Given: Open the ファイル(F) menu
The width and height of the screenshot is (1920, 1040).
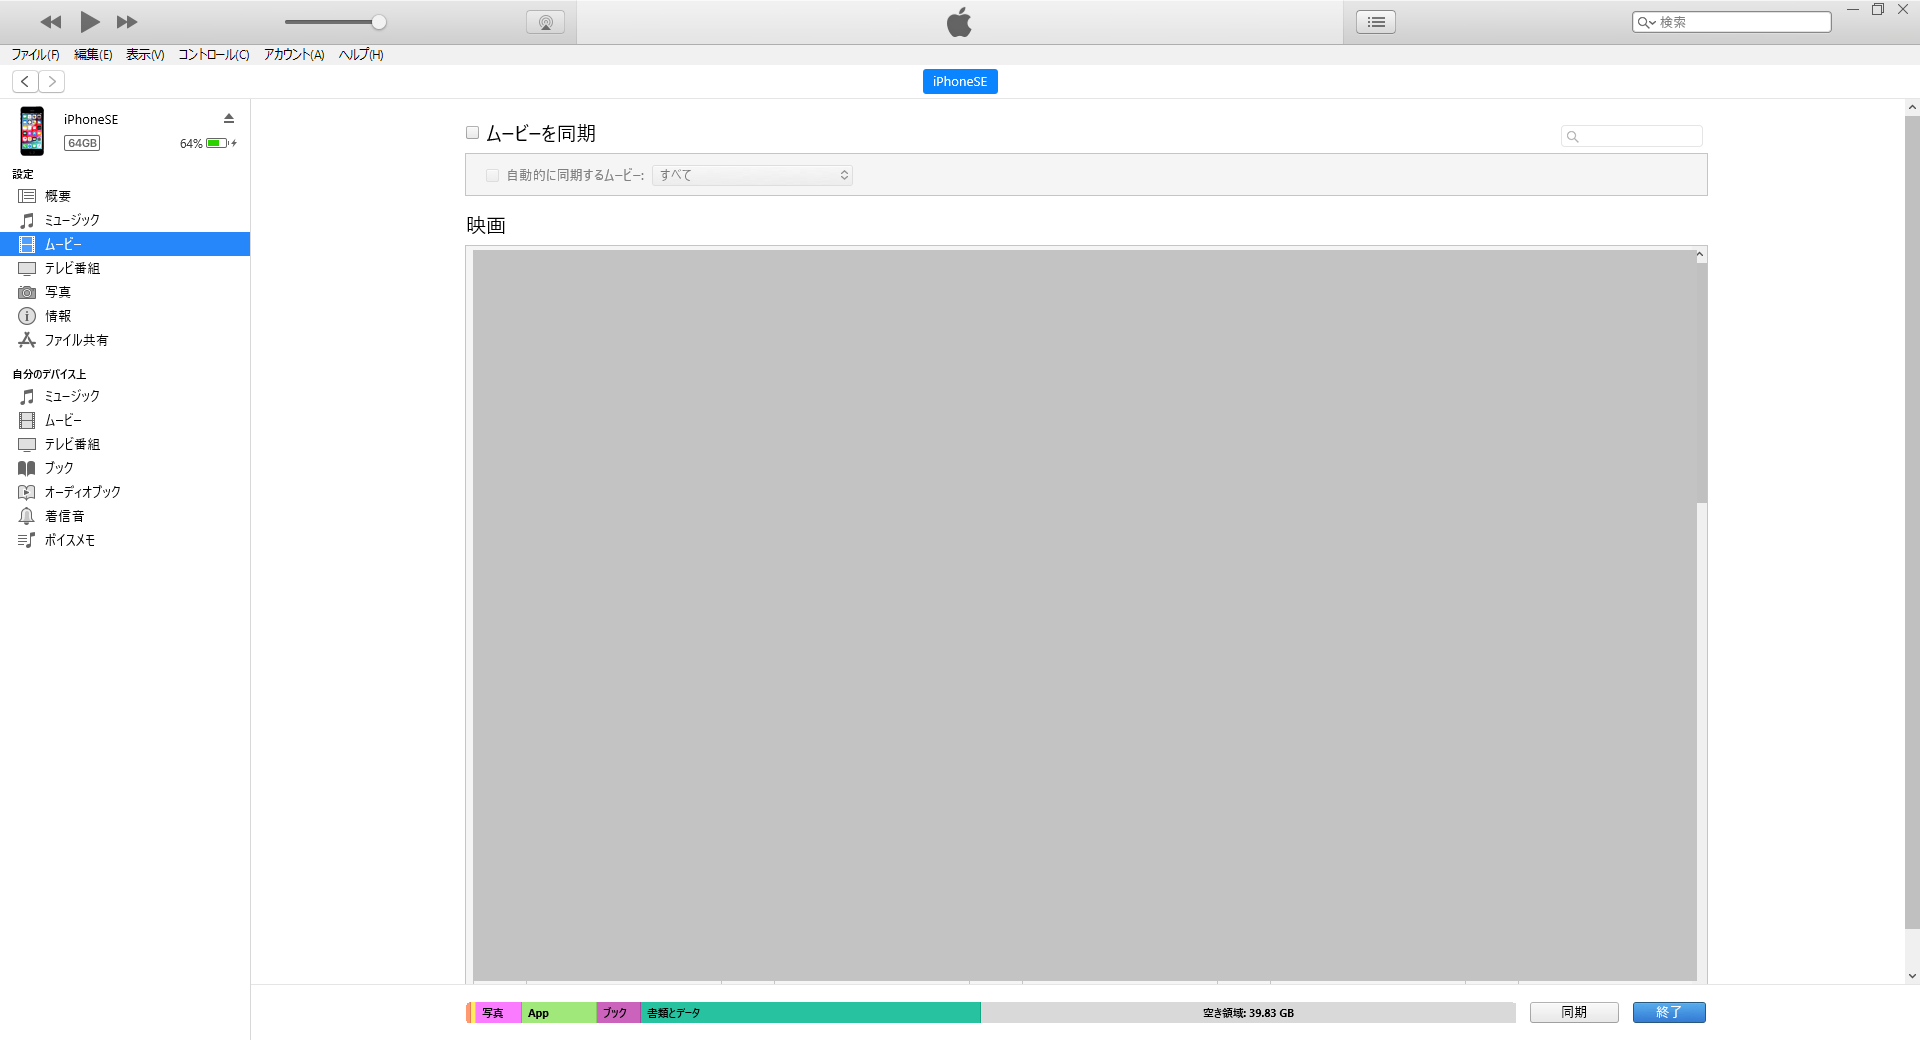Looking at the screenshot, I should [35, 55].
